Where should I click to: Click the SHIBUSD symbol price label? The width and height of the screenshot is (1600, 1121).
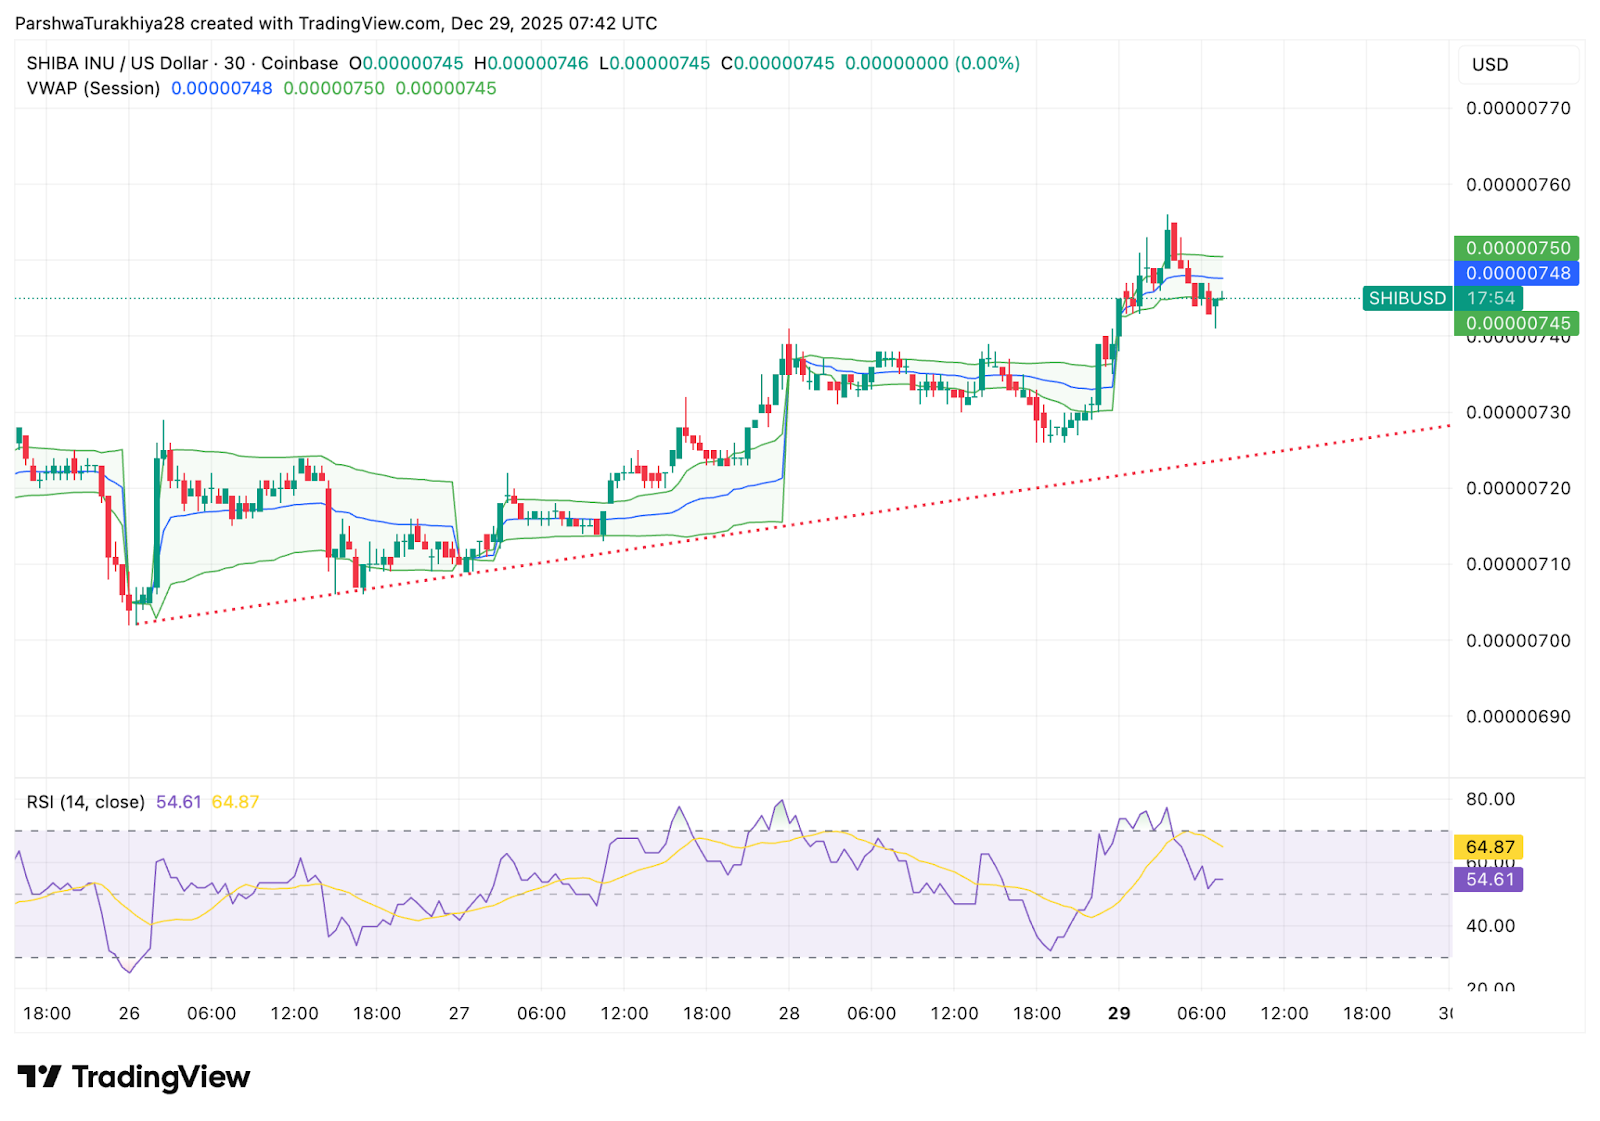(1406, 298)
